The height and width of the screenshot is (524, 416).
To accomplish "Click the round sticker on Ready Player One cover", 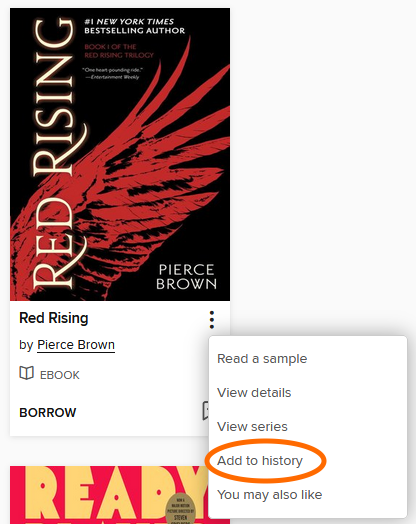I will point(180,509).
